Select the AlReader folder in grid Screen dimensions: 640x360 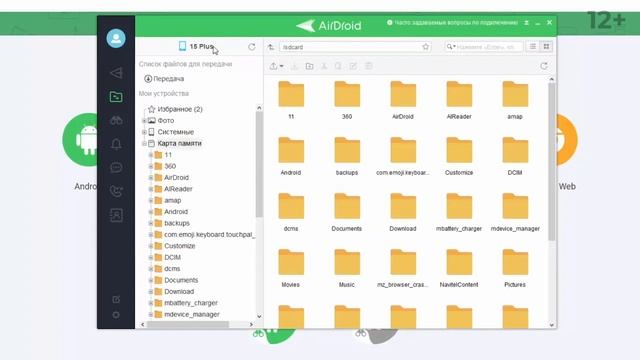(459, 99)
